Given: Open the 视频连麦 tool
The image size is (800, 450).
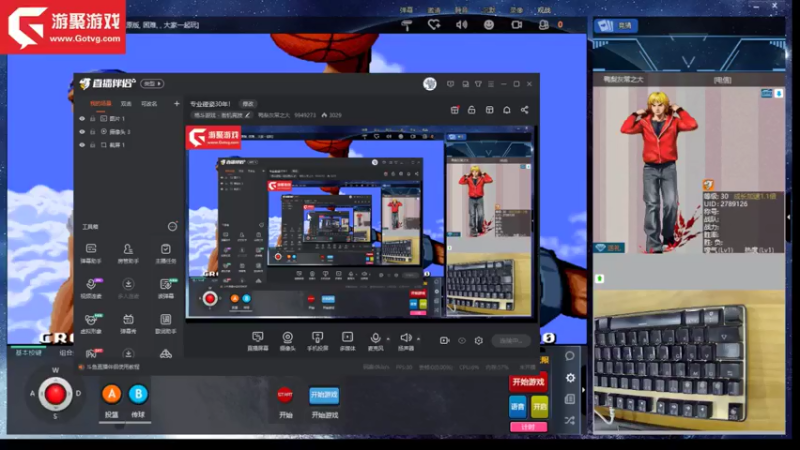Looking at the screenshot, I should pos(91,288).
